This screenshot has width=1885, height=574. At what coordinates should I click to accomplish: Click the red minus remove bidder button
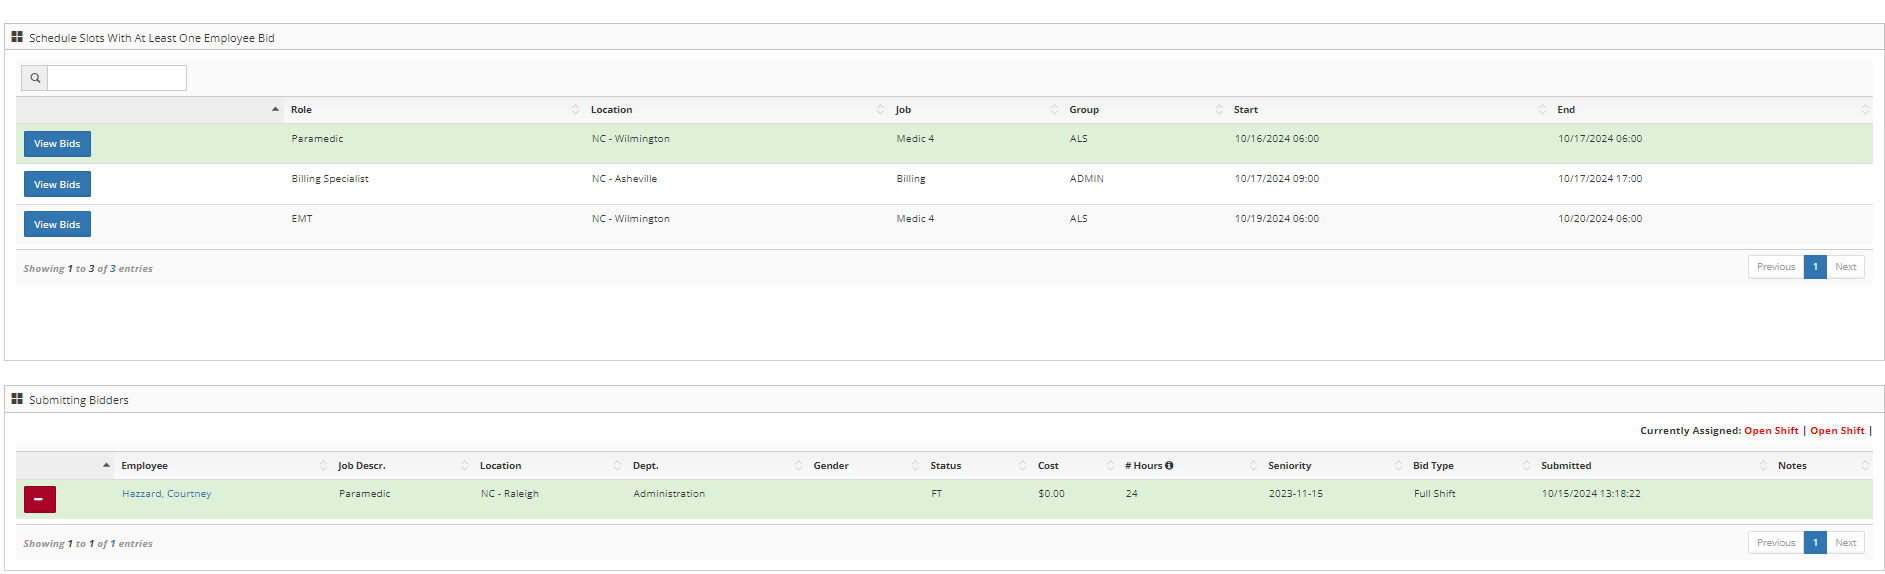[x=39, y=499]
